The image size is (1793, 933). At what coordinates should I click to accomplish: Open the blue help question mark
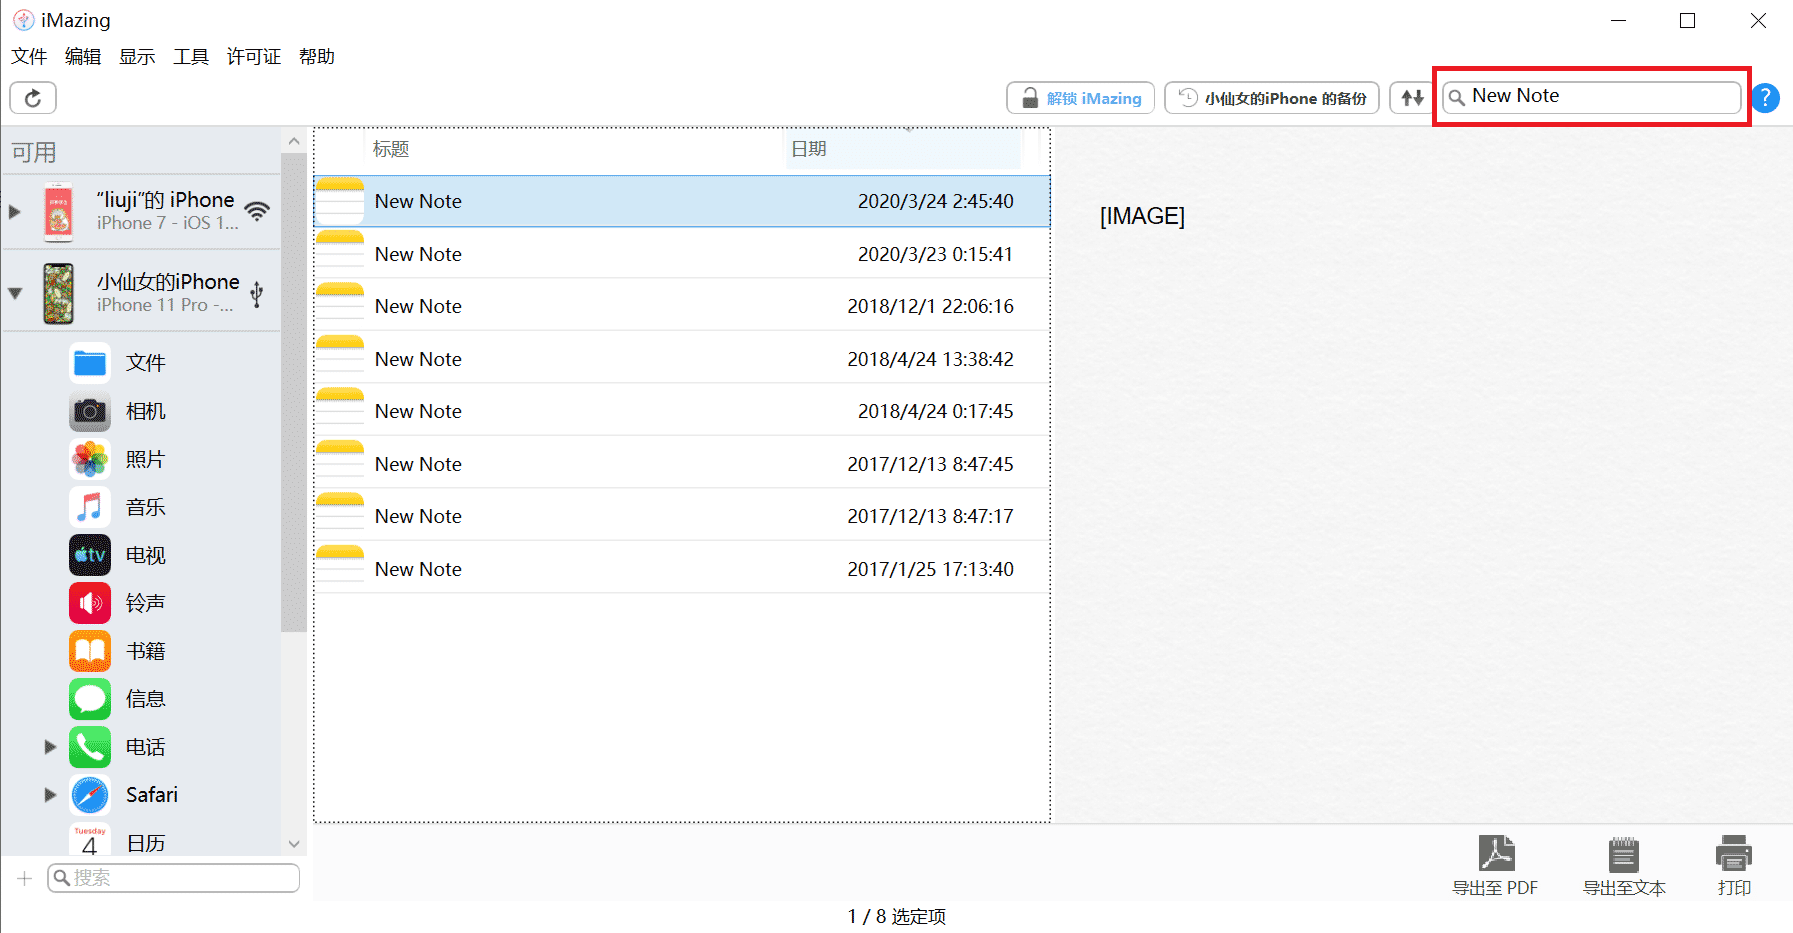pyautogui.click(x=1766, y=98)
